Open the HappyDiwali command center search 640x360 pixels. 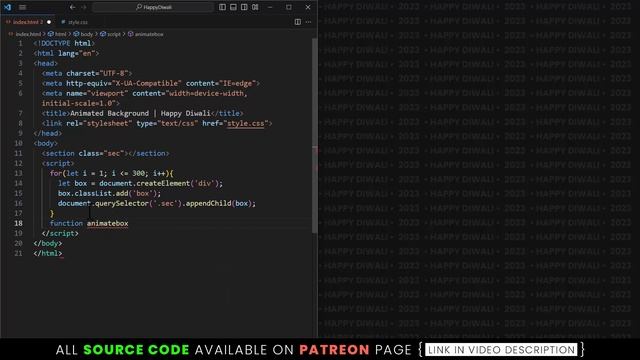153,7
